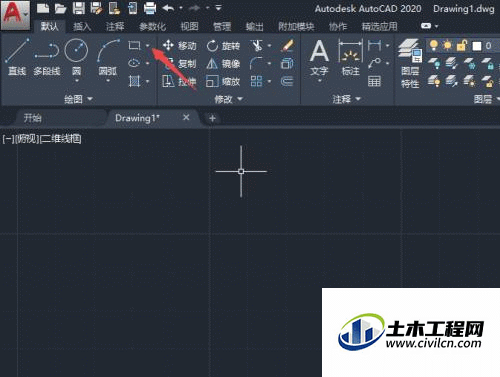500x377 pixels.
Task: Select the Polyline (多段线) tool
Action: [47, 57]
